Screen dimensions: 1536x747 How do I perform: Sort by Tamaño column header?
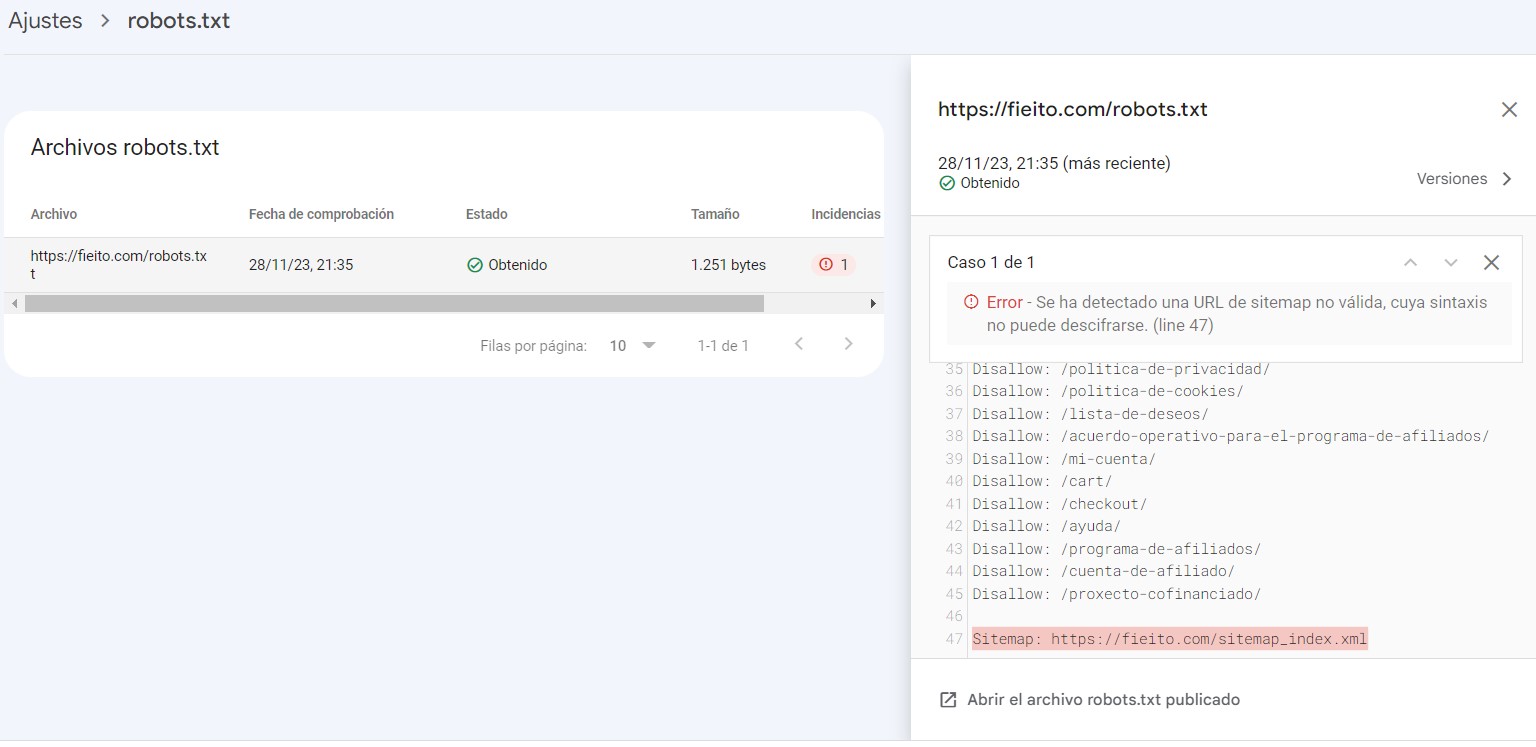coord(715,214)
